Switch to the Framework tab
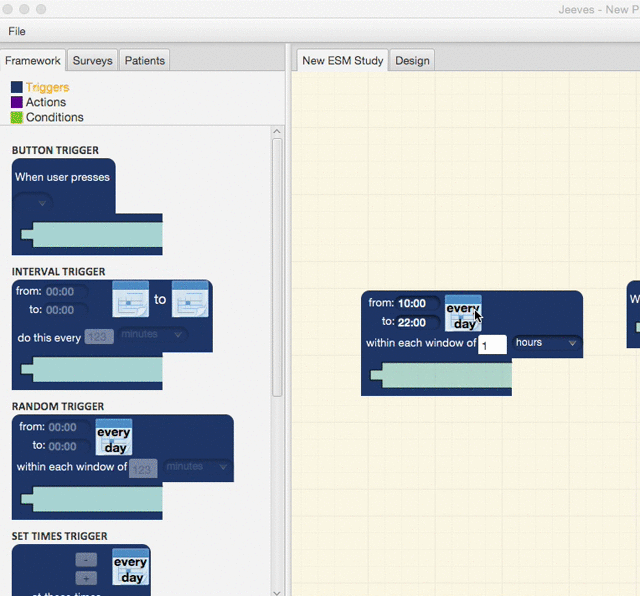The height and width of the screenshot is (596, 640). [x=33, y=61]
